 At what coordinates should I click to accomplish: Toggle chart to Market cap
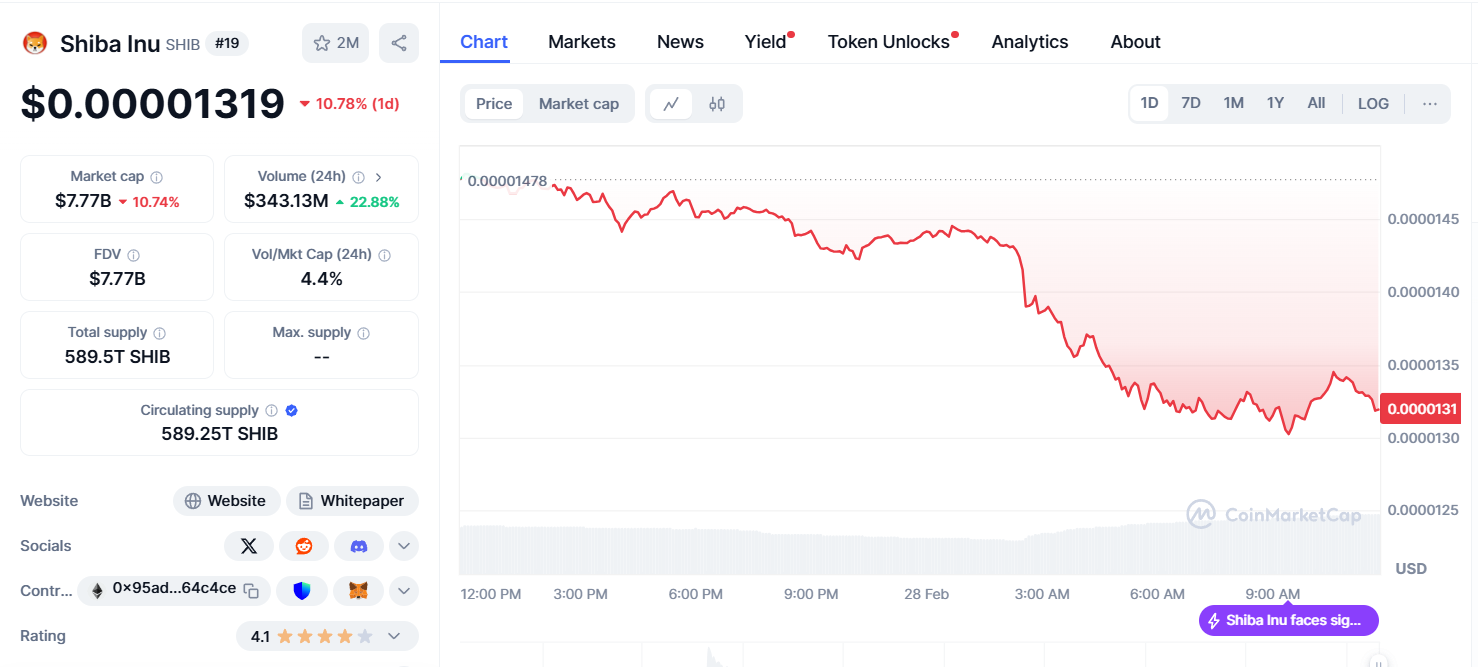(x=578, y=104)
